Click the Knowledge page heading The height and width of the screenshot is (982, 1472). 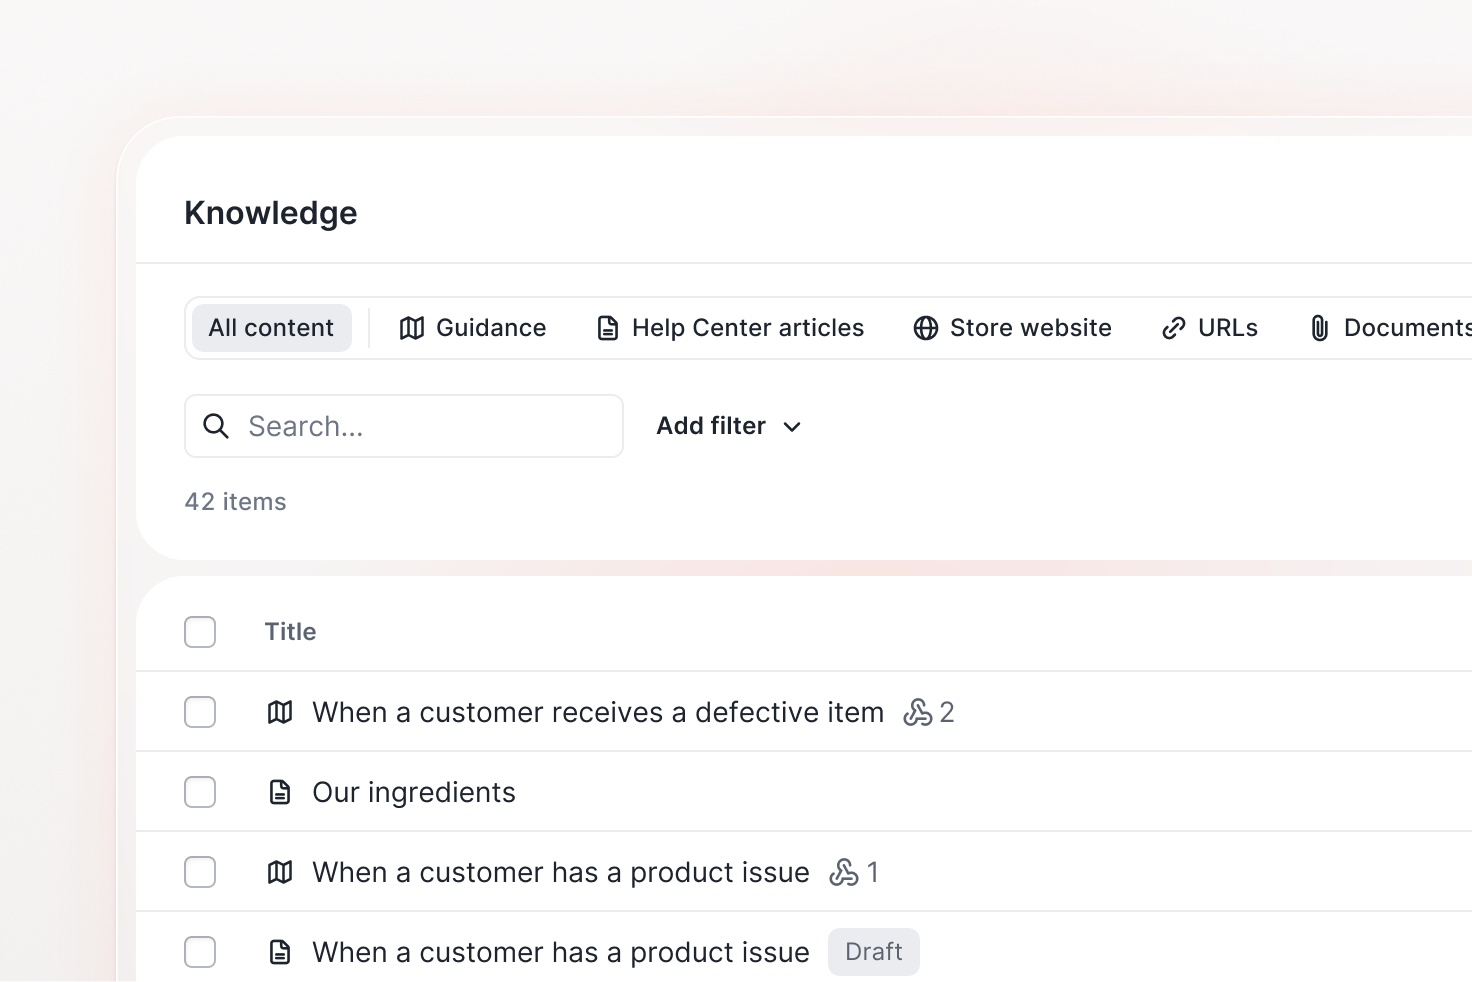tap(271, 213)
